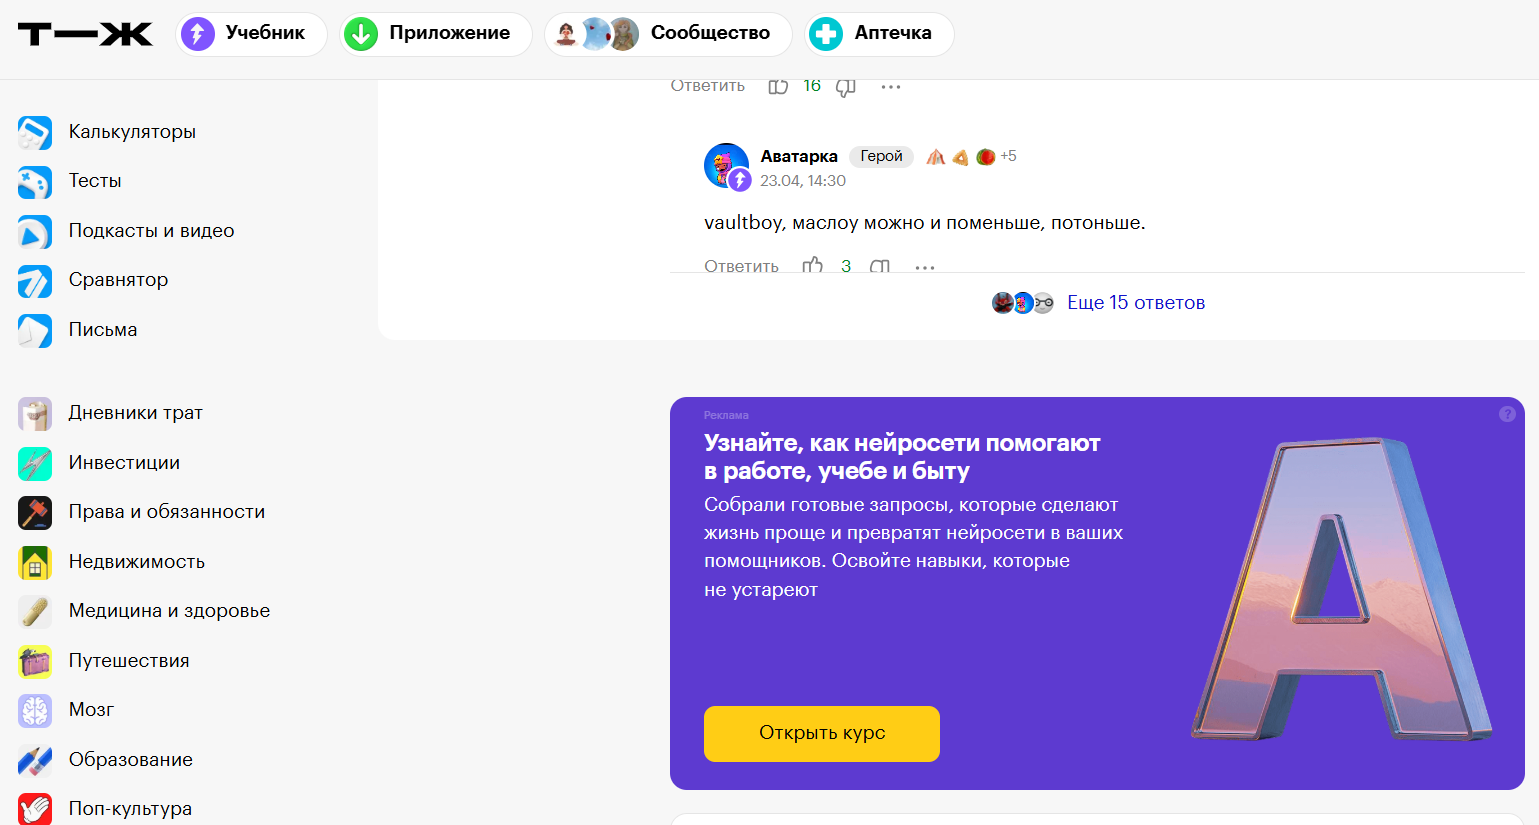Dislike the Аватарка comment about vaultboy
The height and width of the screenshot is (825, 1539).
tap(880, 267)
